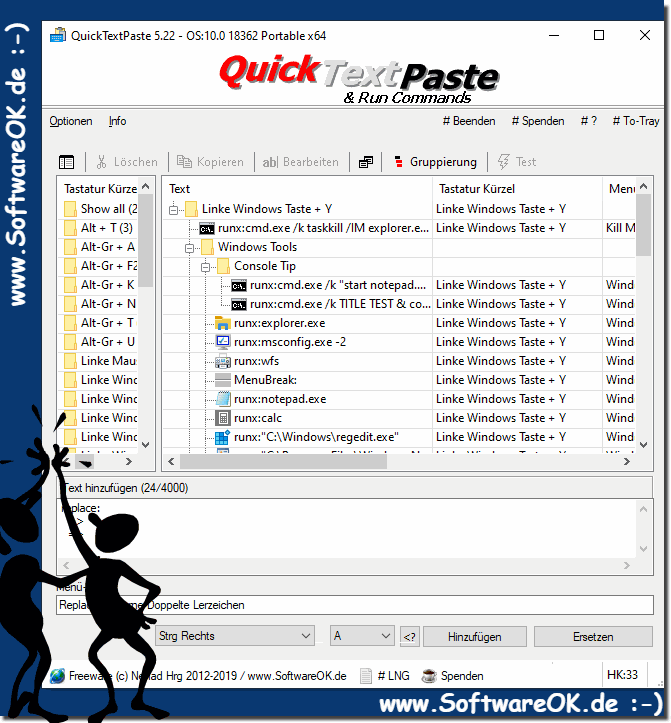The width and height of the screenshot is (671, 723).
Task: Click the # LNG language link
Action: click(393, 676)
